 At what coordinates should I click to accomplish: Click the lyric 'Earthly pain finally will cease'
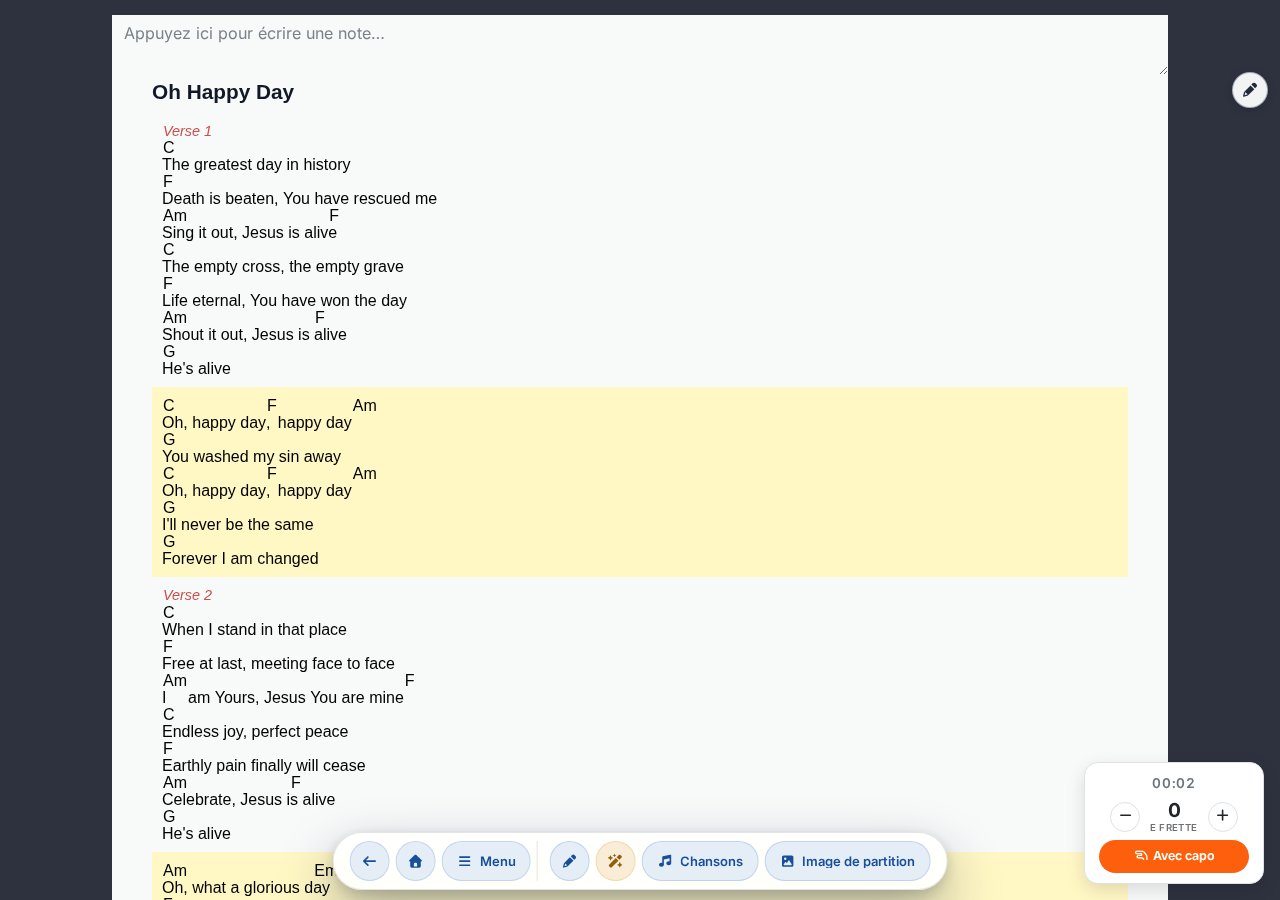[264, 766]
